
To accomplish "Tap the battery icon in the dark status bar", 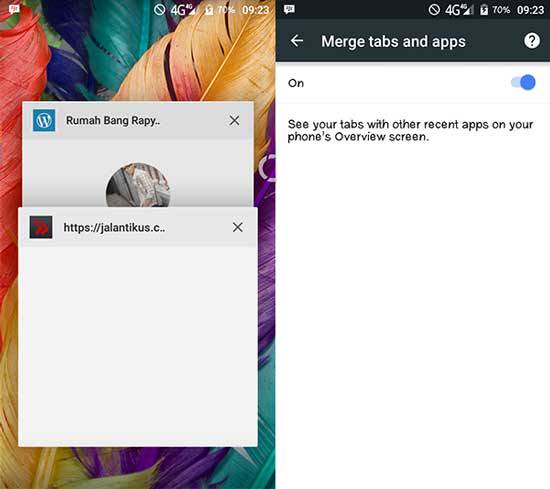I will 484,10.
